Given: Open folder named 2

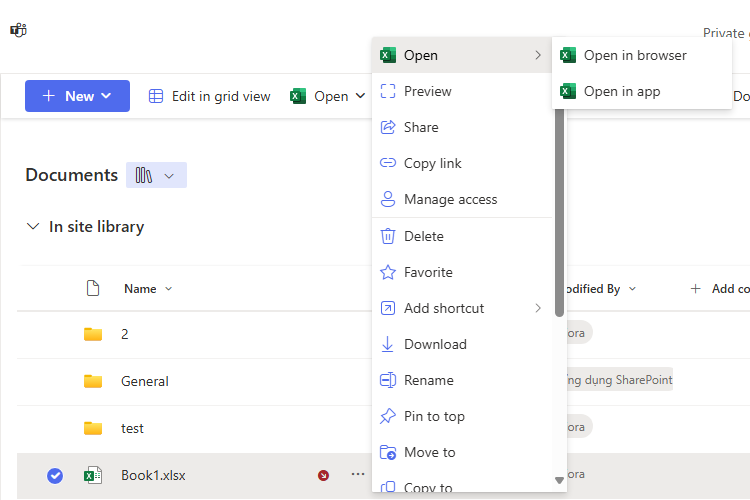Looking at the screenshot, I should coord(124,334).
